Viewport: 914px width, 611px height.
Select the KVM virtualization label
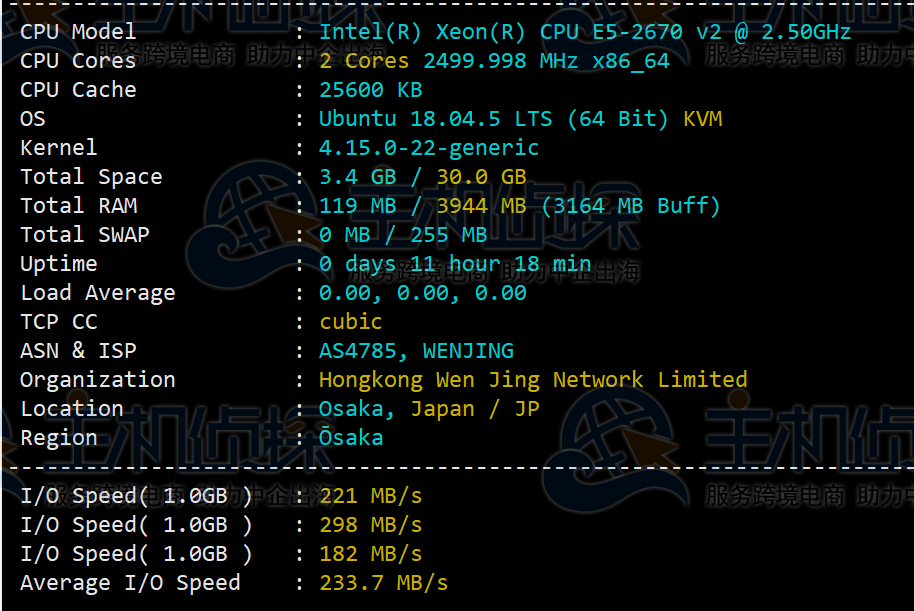703,118
